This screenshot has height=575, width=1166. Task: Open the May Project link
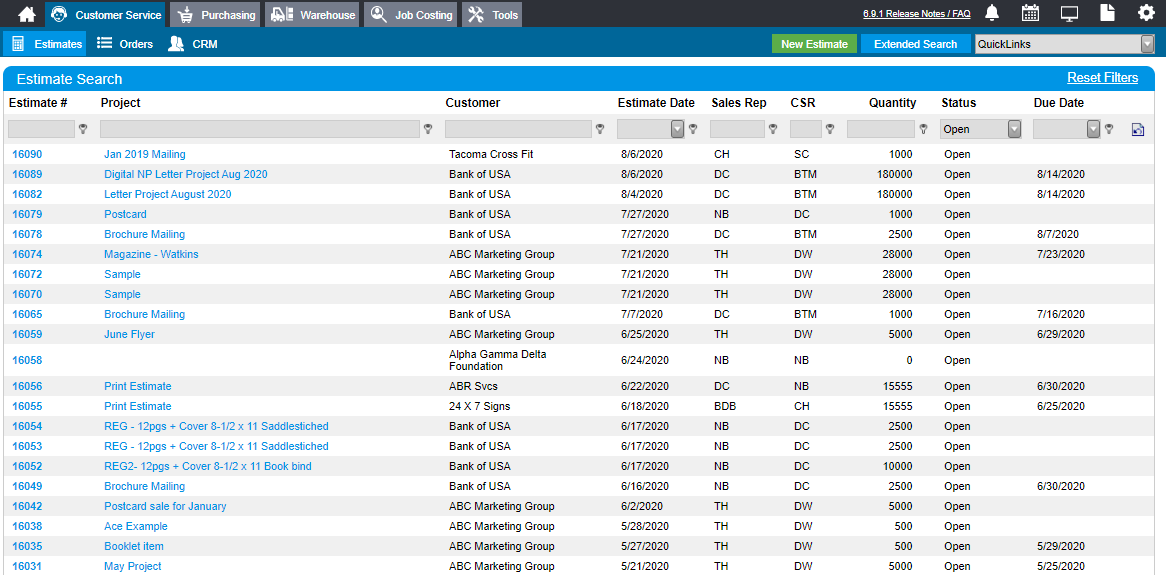(132, 566)
